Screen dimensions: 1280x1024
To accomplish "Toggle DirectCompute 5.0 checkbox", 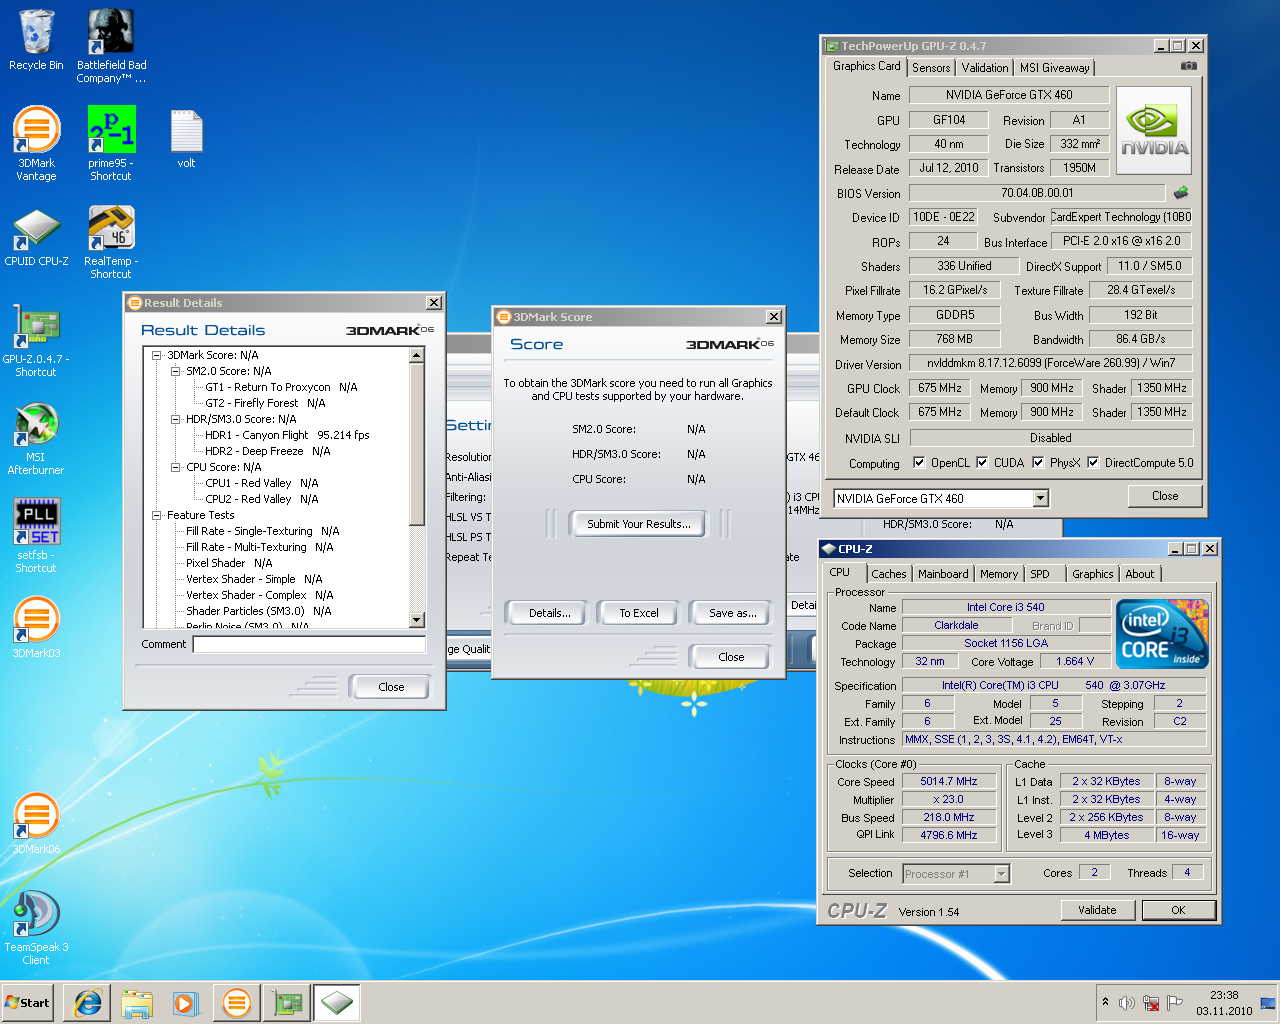I will pos(1093,462).
